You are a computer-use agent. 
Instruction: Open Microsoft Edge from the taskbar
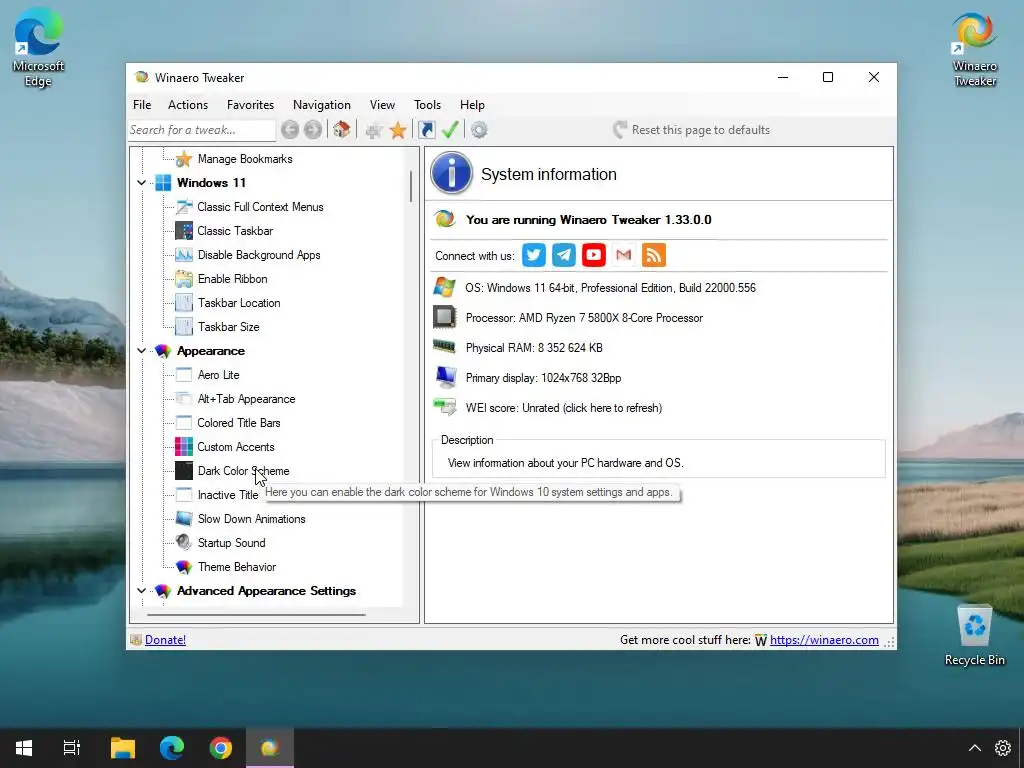pyautogui.click(x=172, y=748)
